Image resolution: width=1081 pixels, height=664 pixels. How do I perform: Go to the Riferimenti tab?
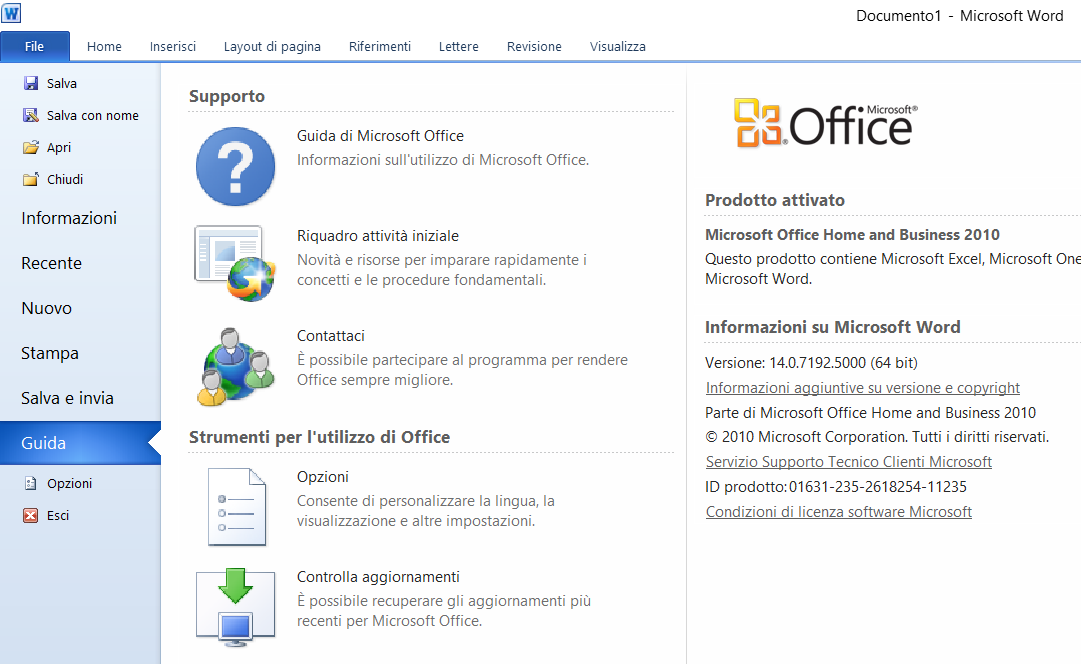[380, 46]
